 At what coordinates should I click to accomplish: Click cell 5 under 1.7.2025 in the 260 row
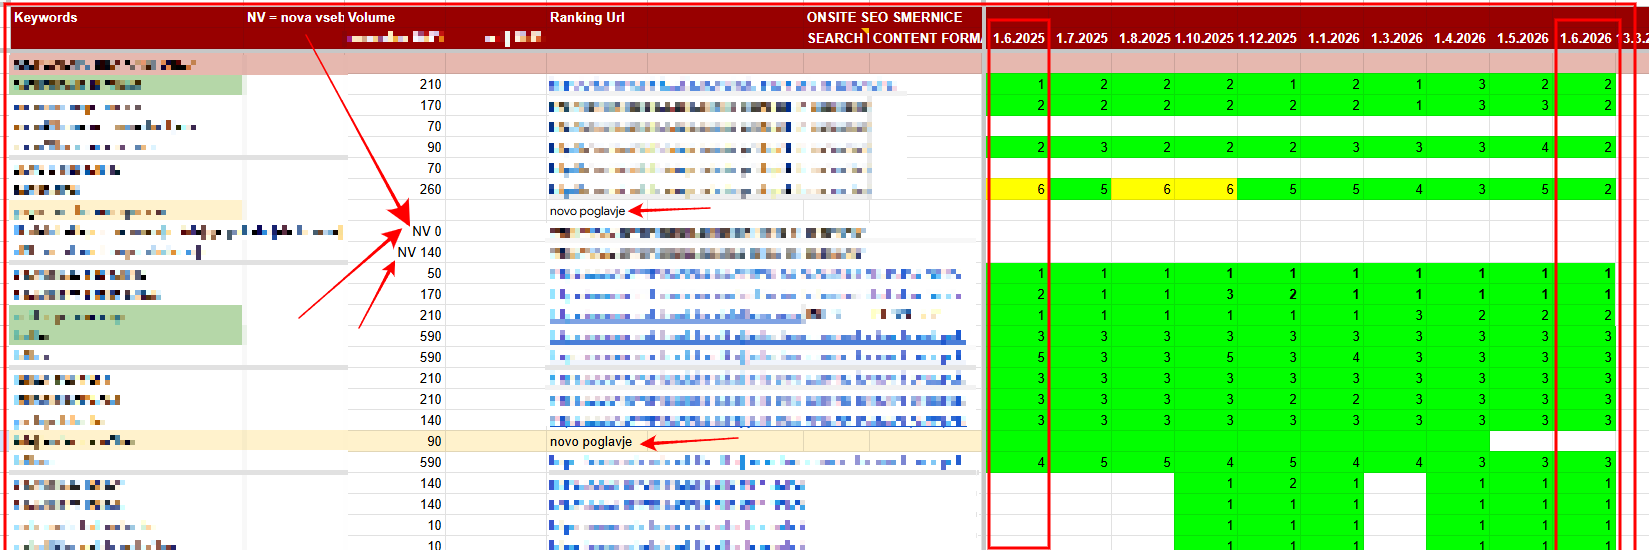(x=1081, y=189)
